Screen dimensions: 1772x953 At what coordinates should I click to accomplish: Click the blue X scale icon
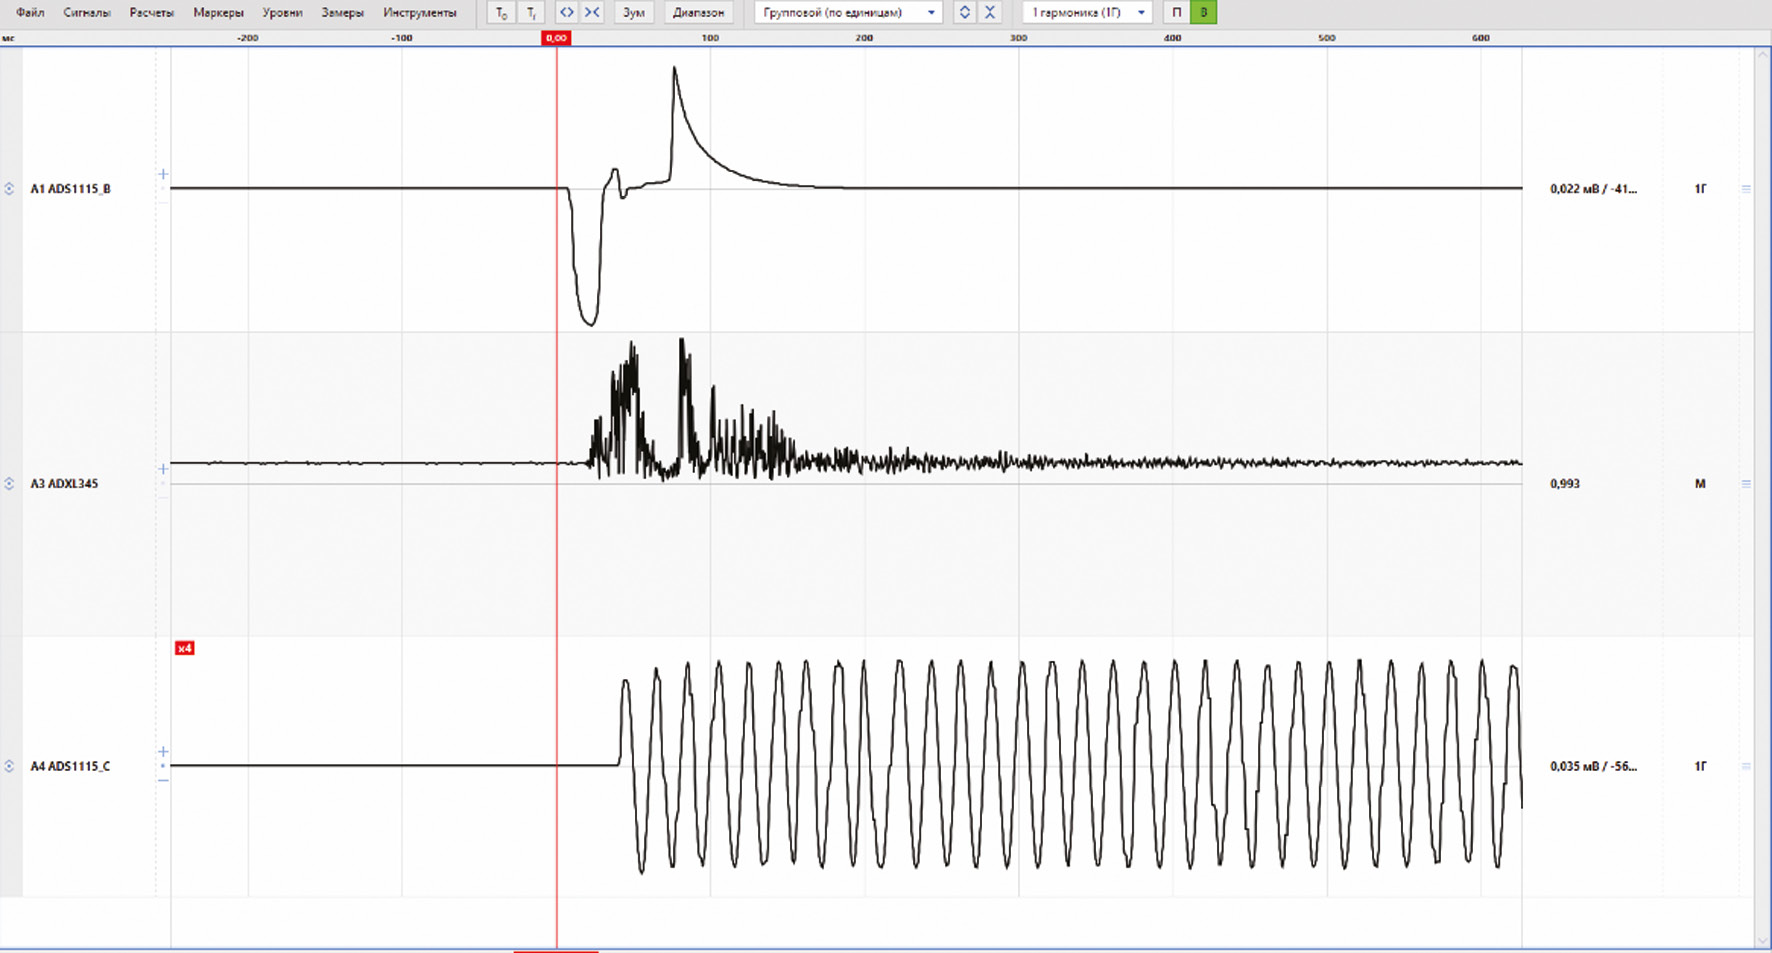pos(990,12)
